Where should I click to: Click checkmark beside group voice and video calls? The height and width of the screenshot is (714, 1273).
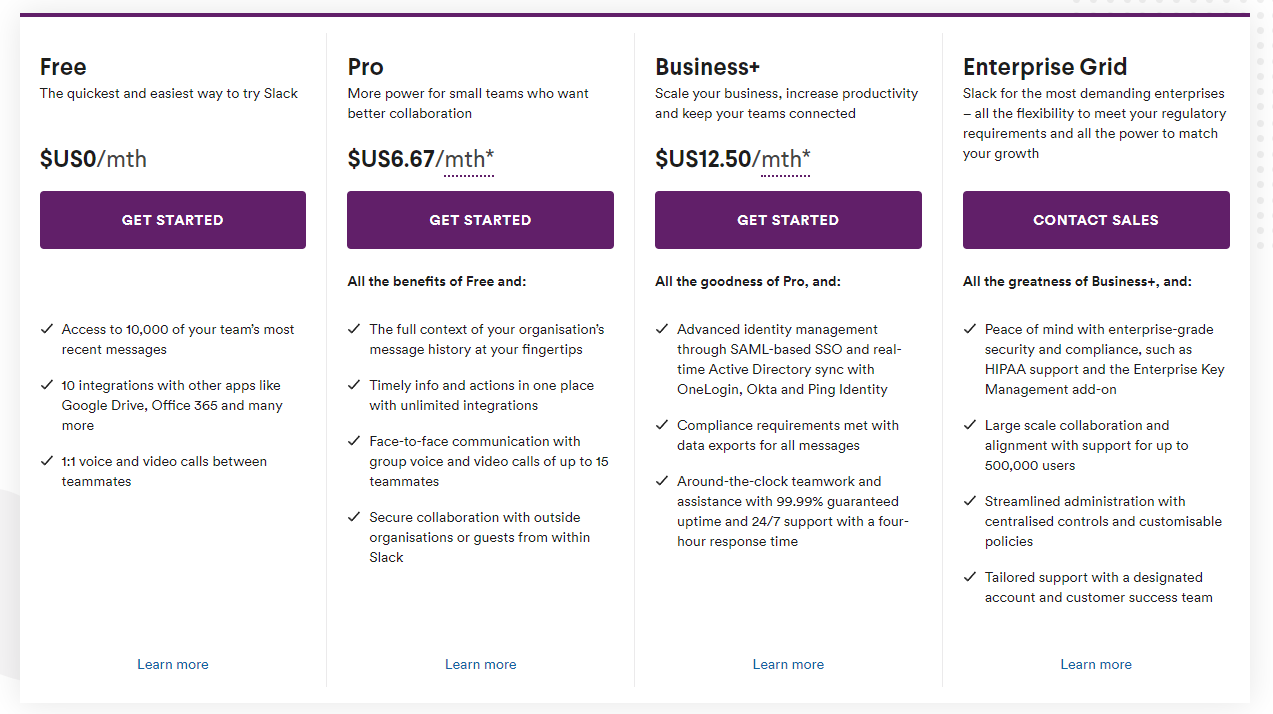(354, 440)
